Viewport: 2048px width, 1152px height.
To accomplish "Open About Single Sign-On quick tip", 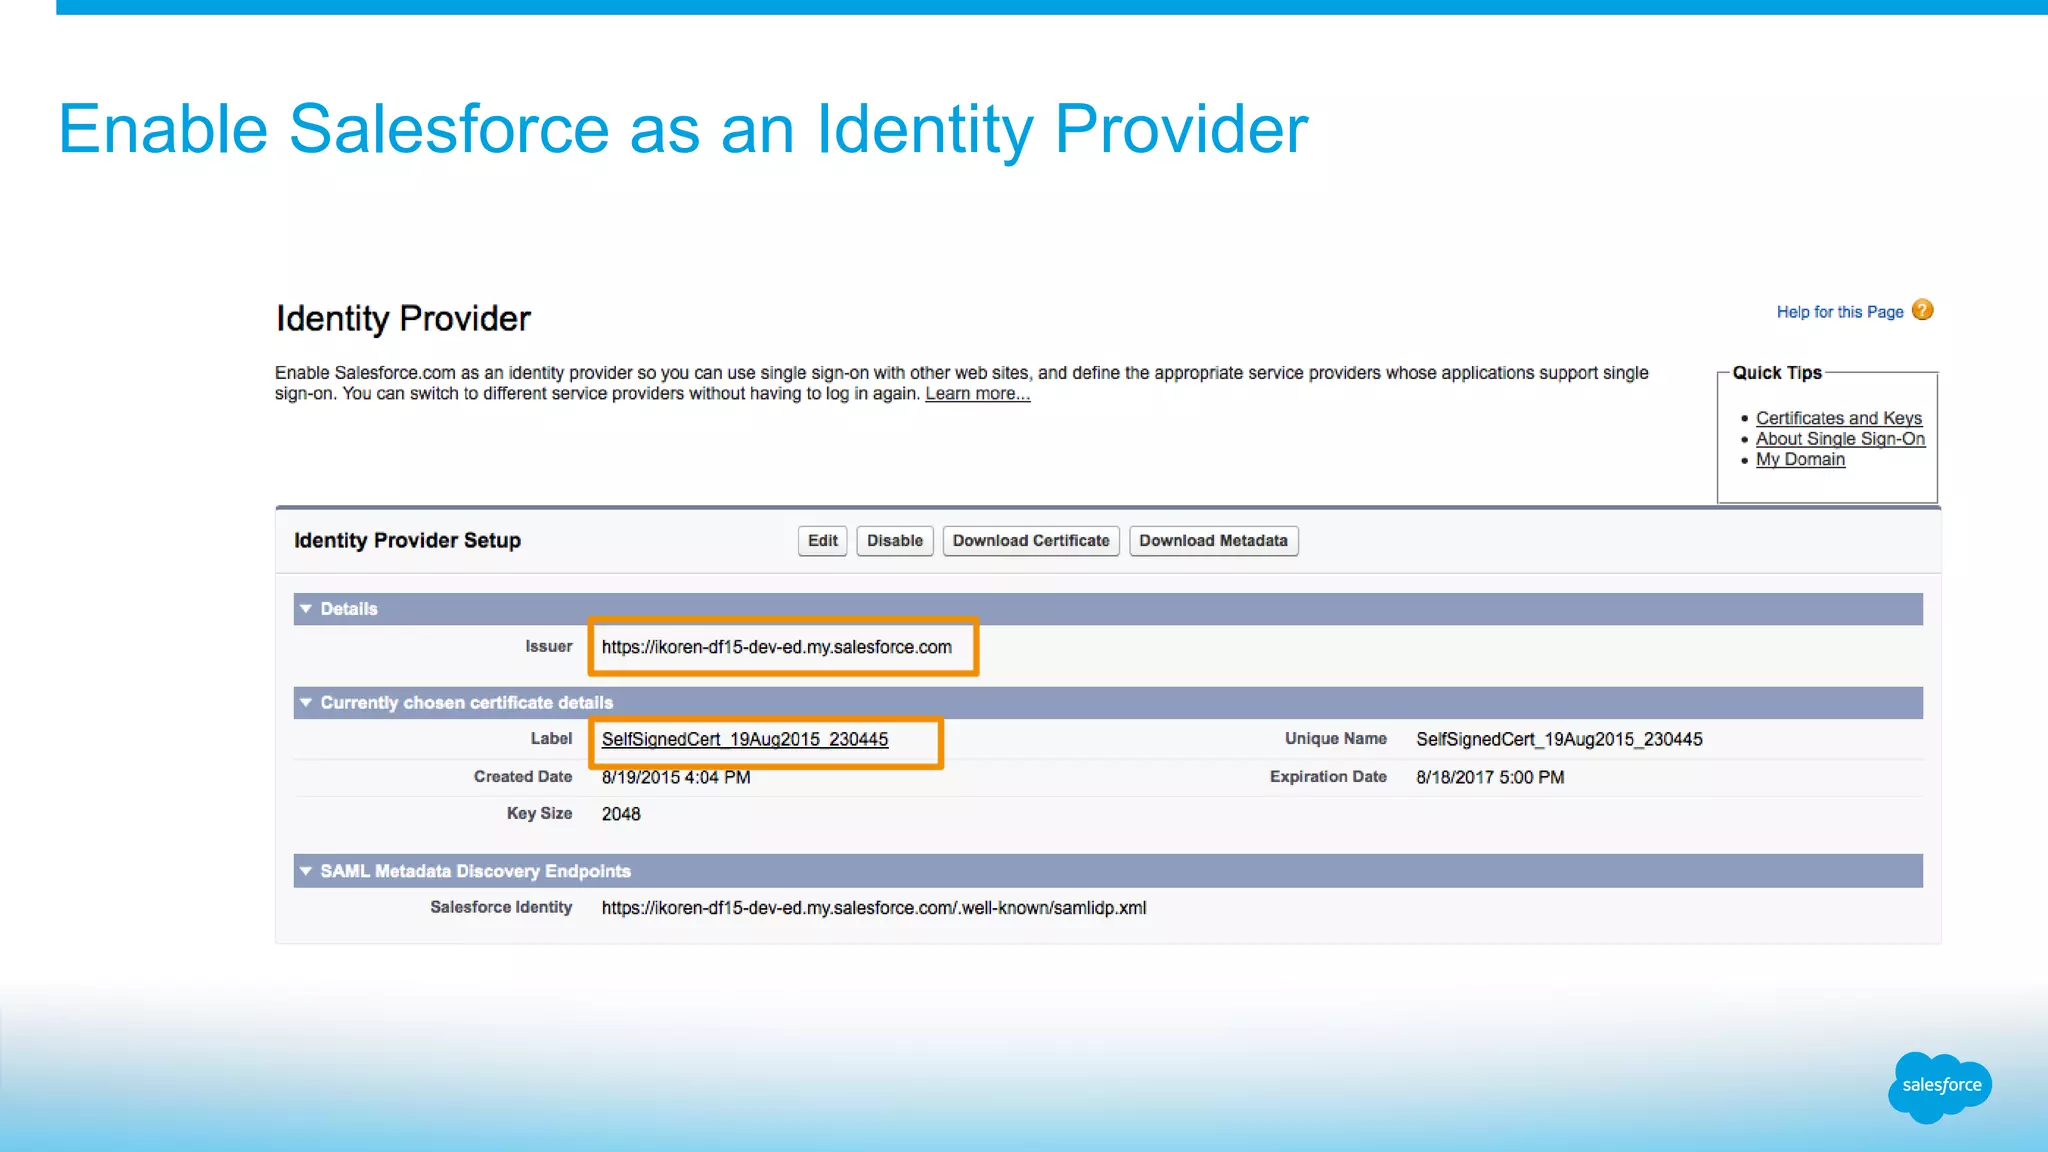I will [1840, 439].
